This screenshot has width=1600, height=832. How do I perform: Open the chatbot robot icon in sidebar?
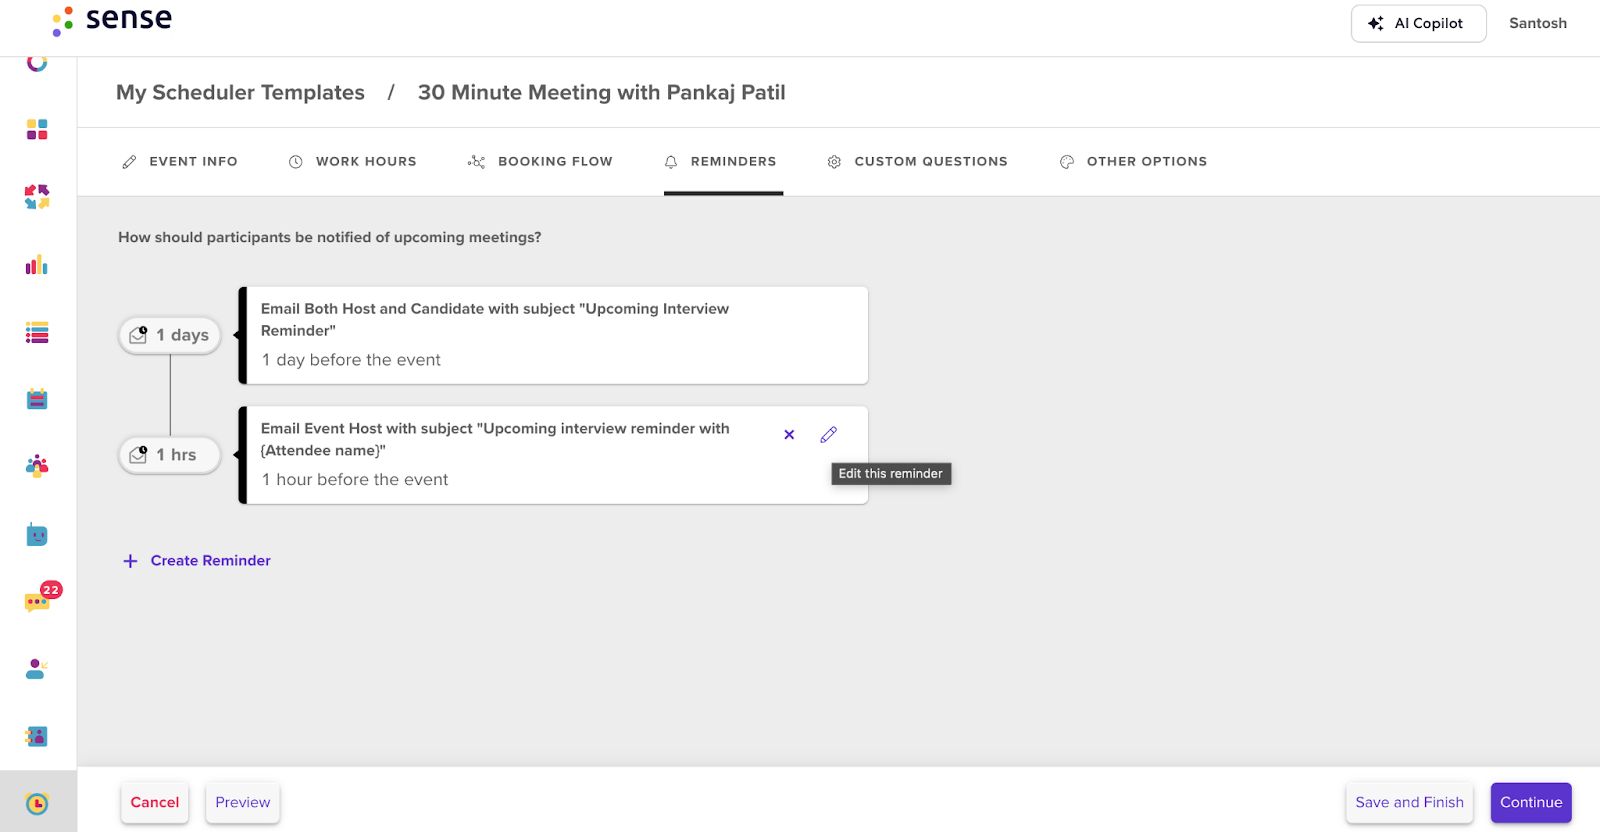click(37, 535)
